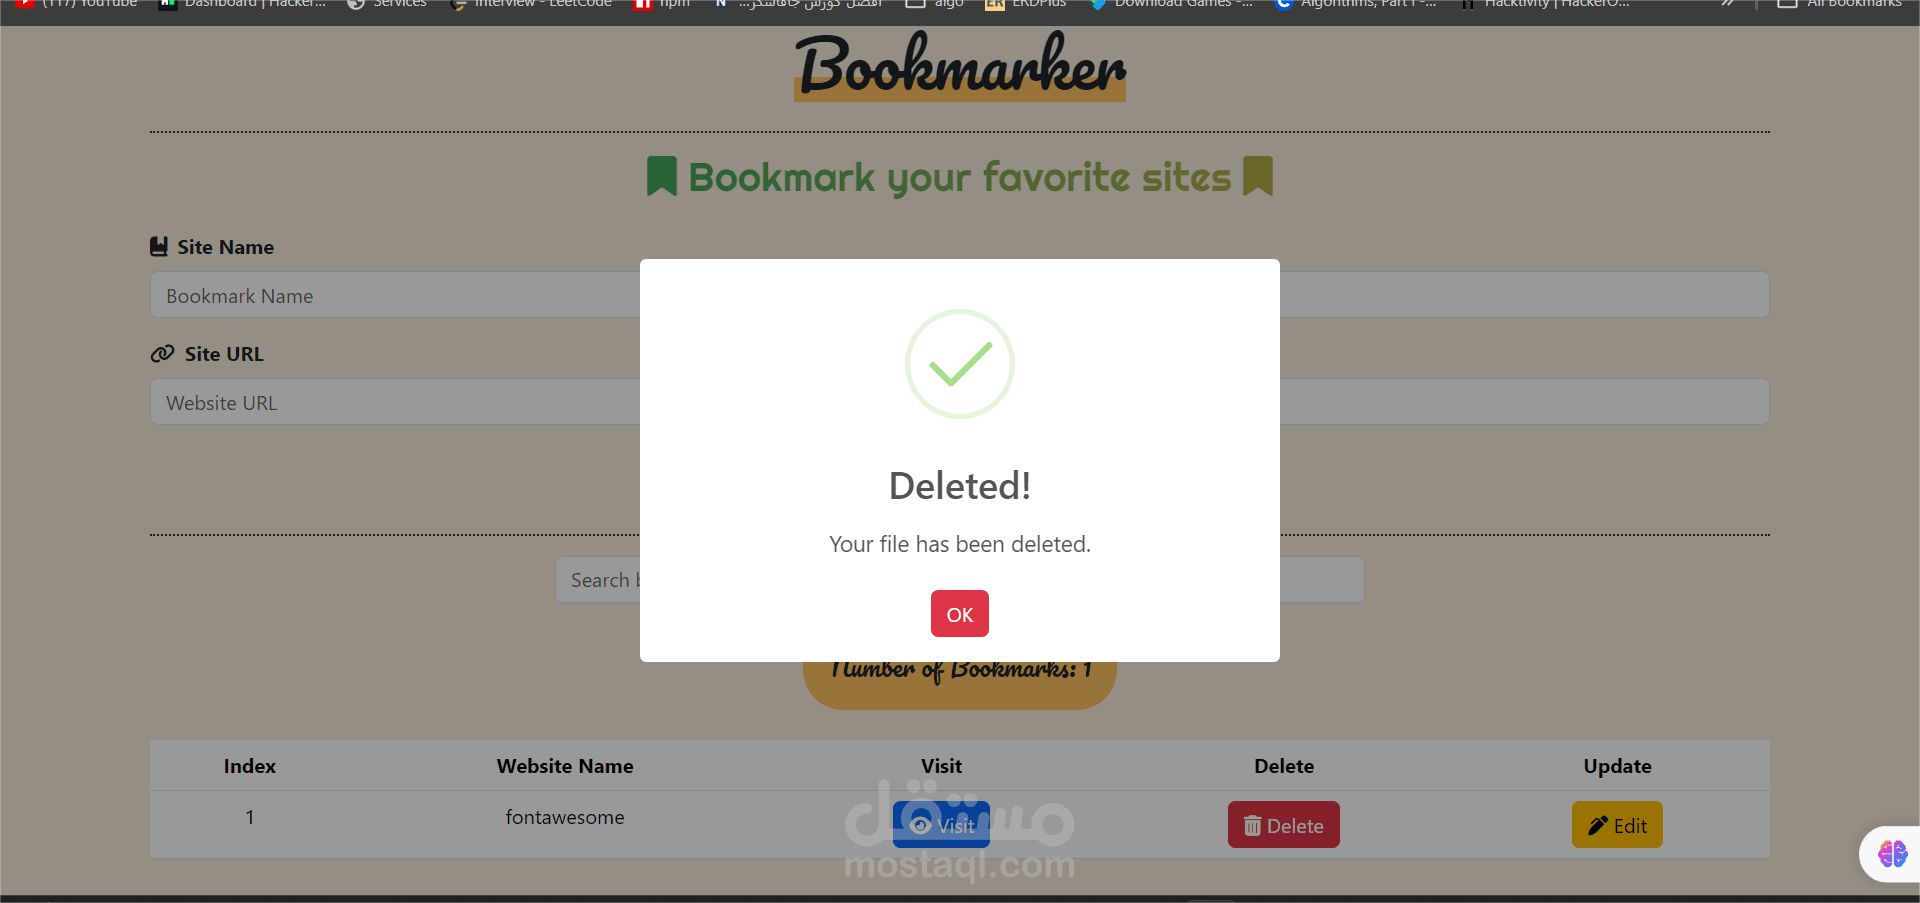Expand the bookmarks bar overflow chevron

1727,4
